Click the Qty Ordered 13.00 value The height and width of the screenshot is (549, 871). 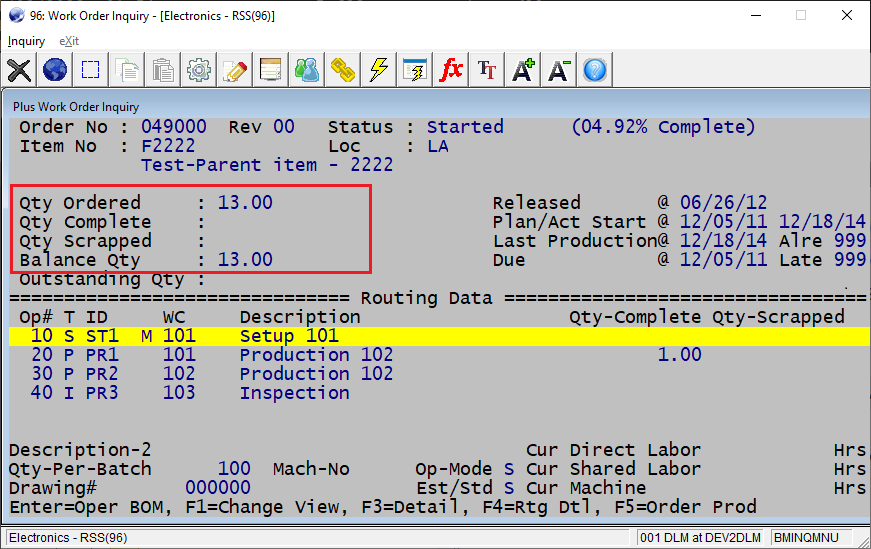(245, 203)
